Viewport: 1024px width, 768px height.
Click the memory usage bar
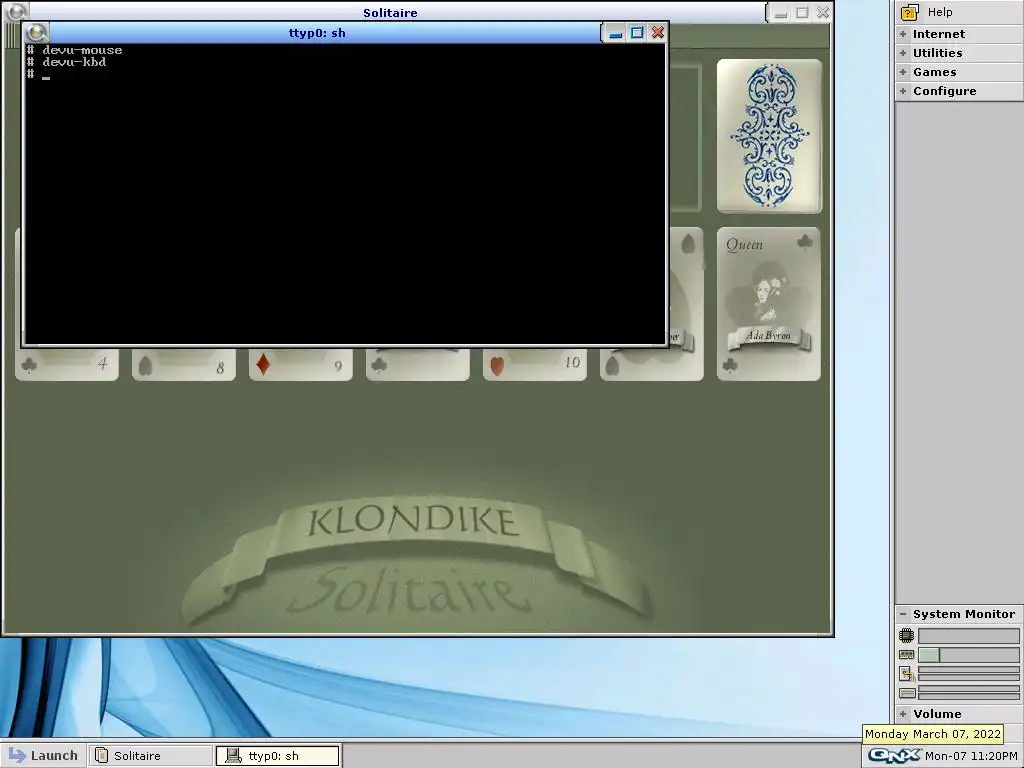click(968, 654)
